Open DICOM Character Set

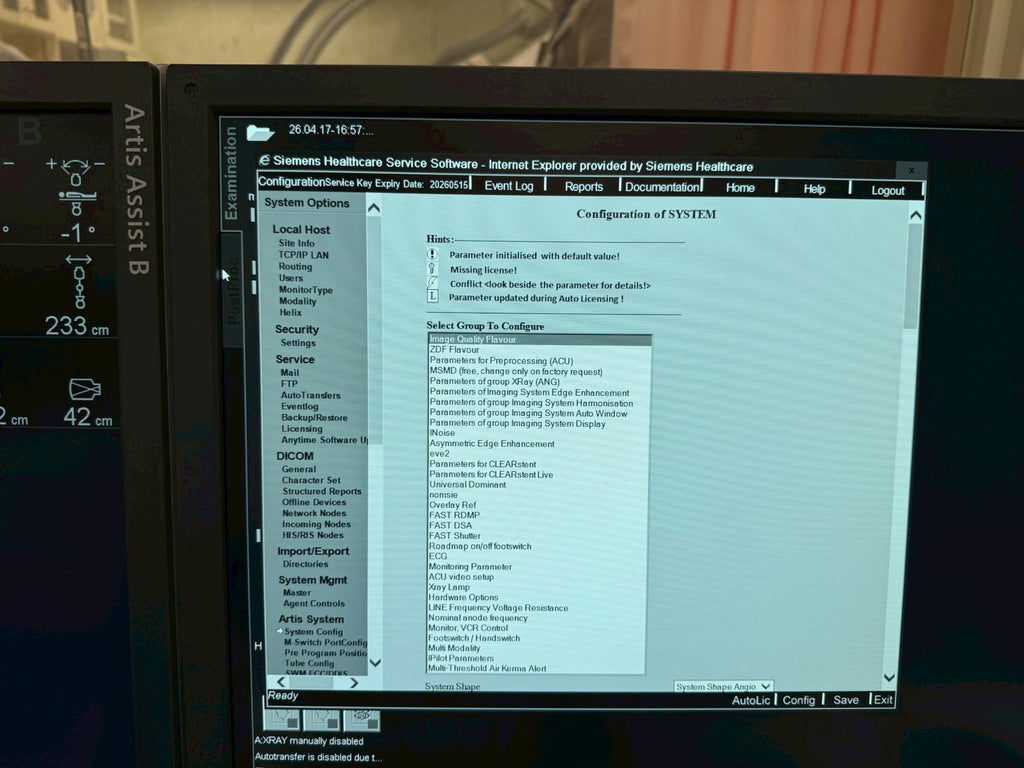311,479
